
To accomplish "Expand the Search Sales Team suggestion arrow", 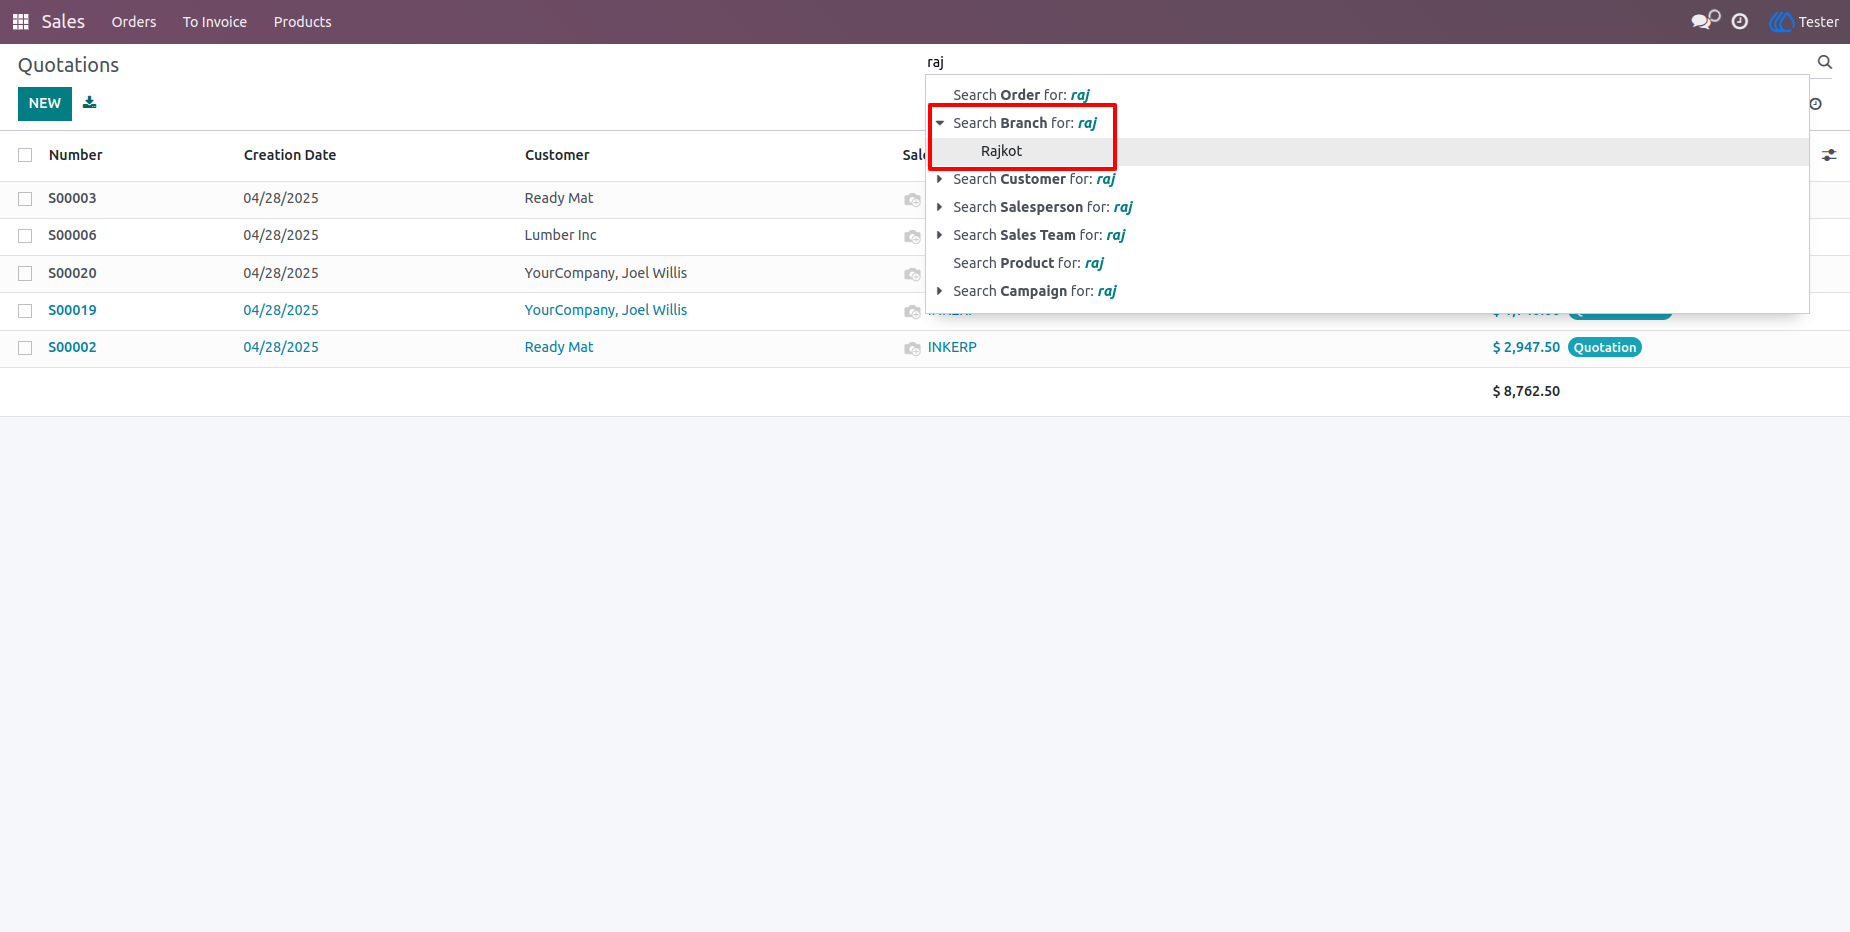I will point(940,235).
